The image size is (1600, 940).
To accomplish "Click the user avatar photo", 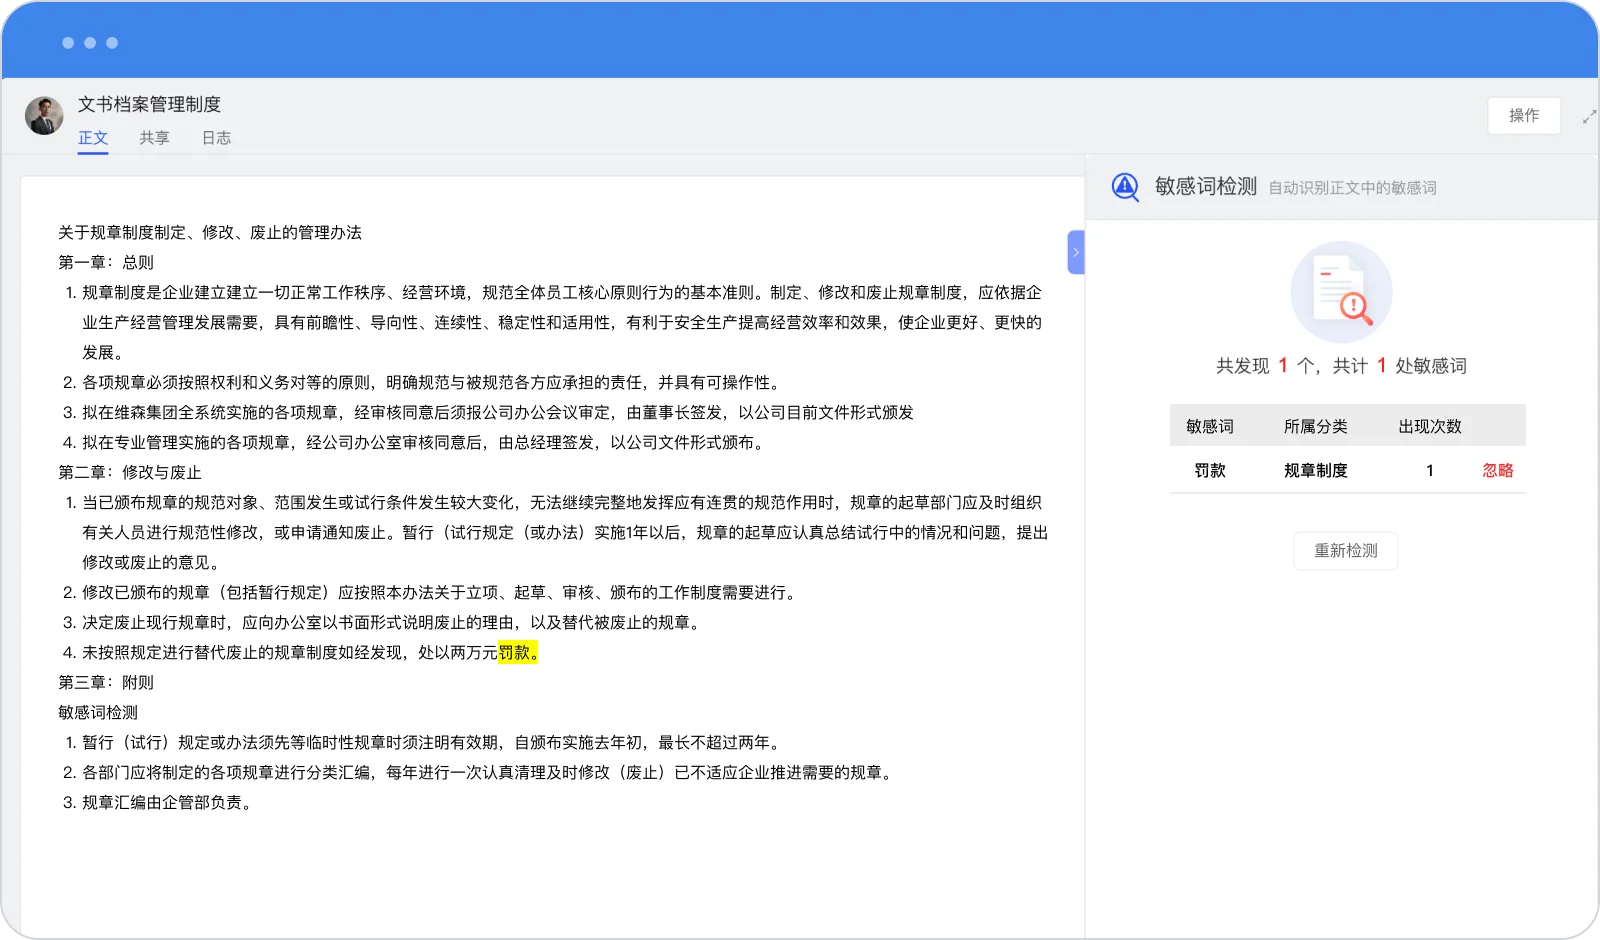I will click(44, 116).
